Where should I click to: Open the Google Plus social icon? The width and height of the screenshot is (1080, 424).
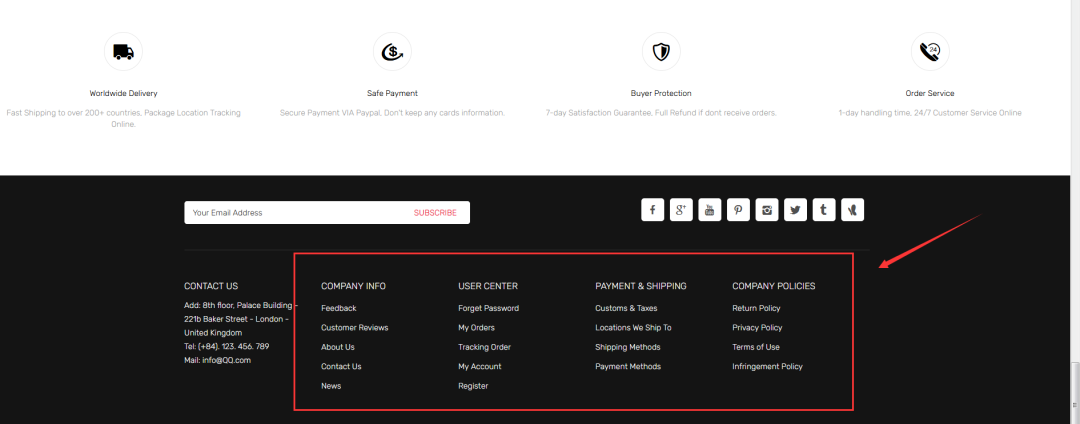[681, 210]
